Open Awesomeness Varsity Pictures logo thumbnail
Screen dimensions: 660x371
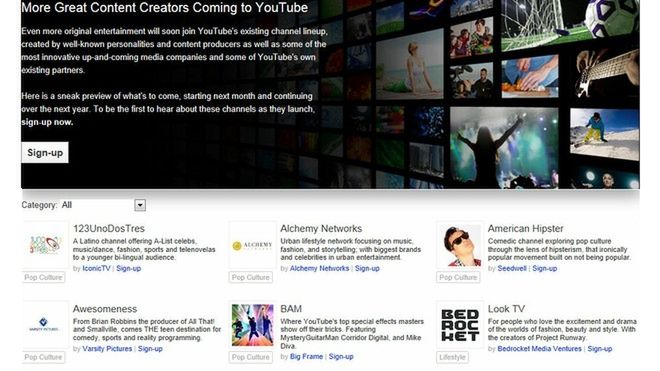pyautogui.click(x=45, y=325)
